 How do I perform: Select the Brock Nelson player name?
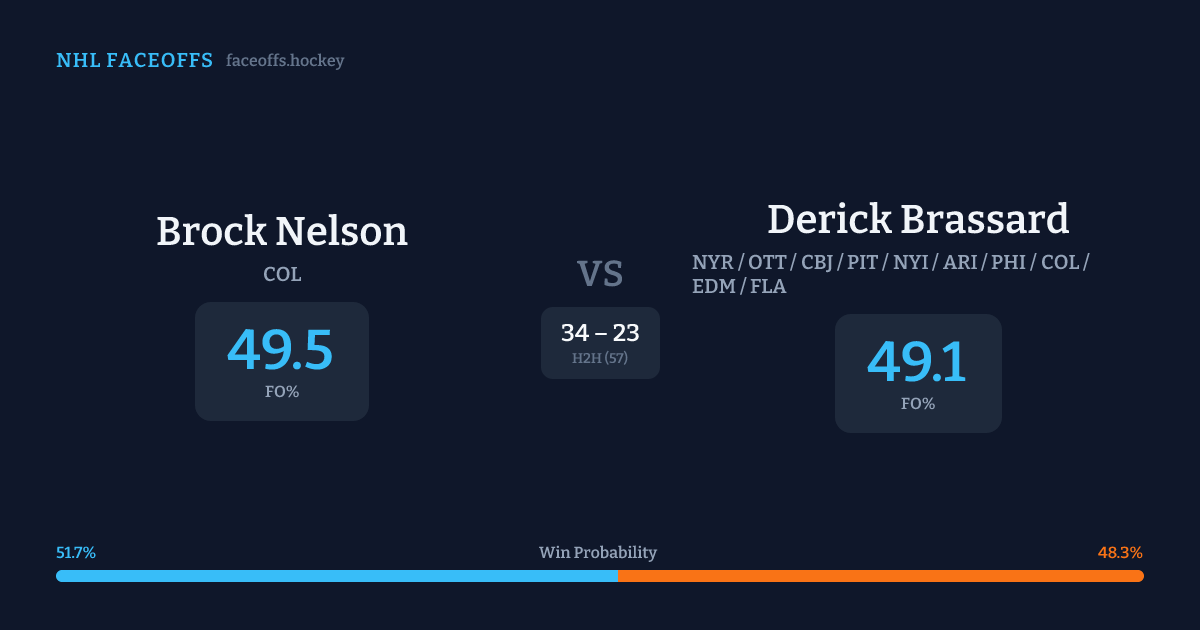tap(282, 231)
